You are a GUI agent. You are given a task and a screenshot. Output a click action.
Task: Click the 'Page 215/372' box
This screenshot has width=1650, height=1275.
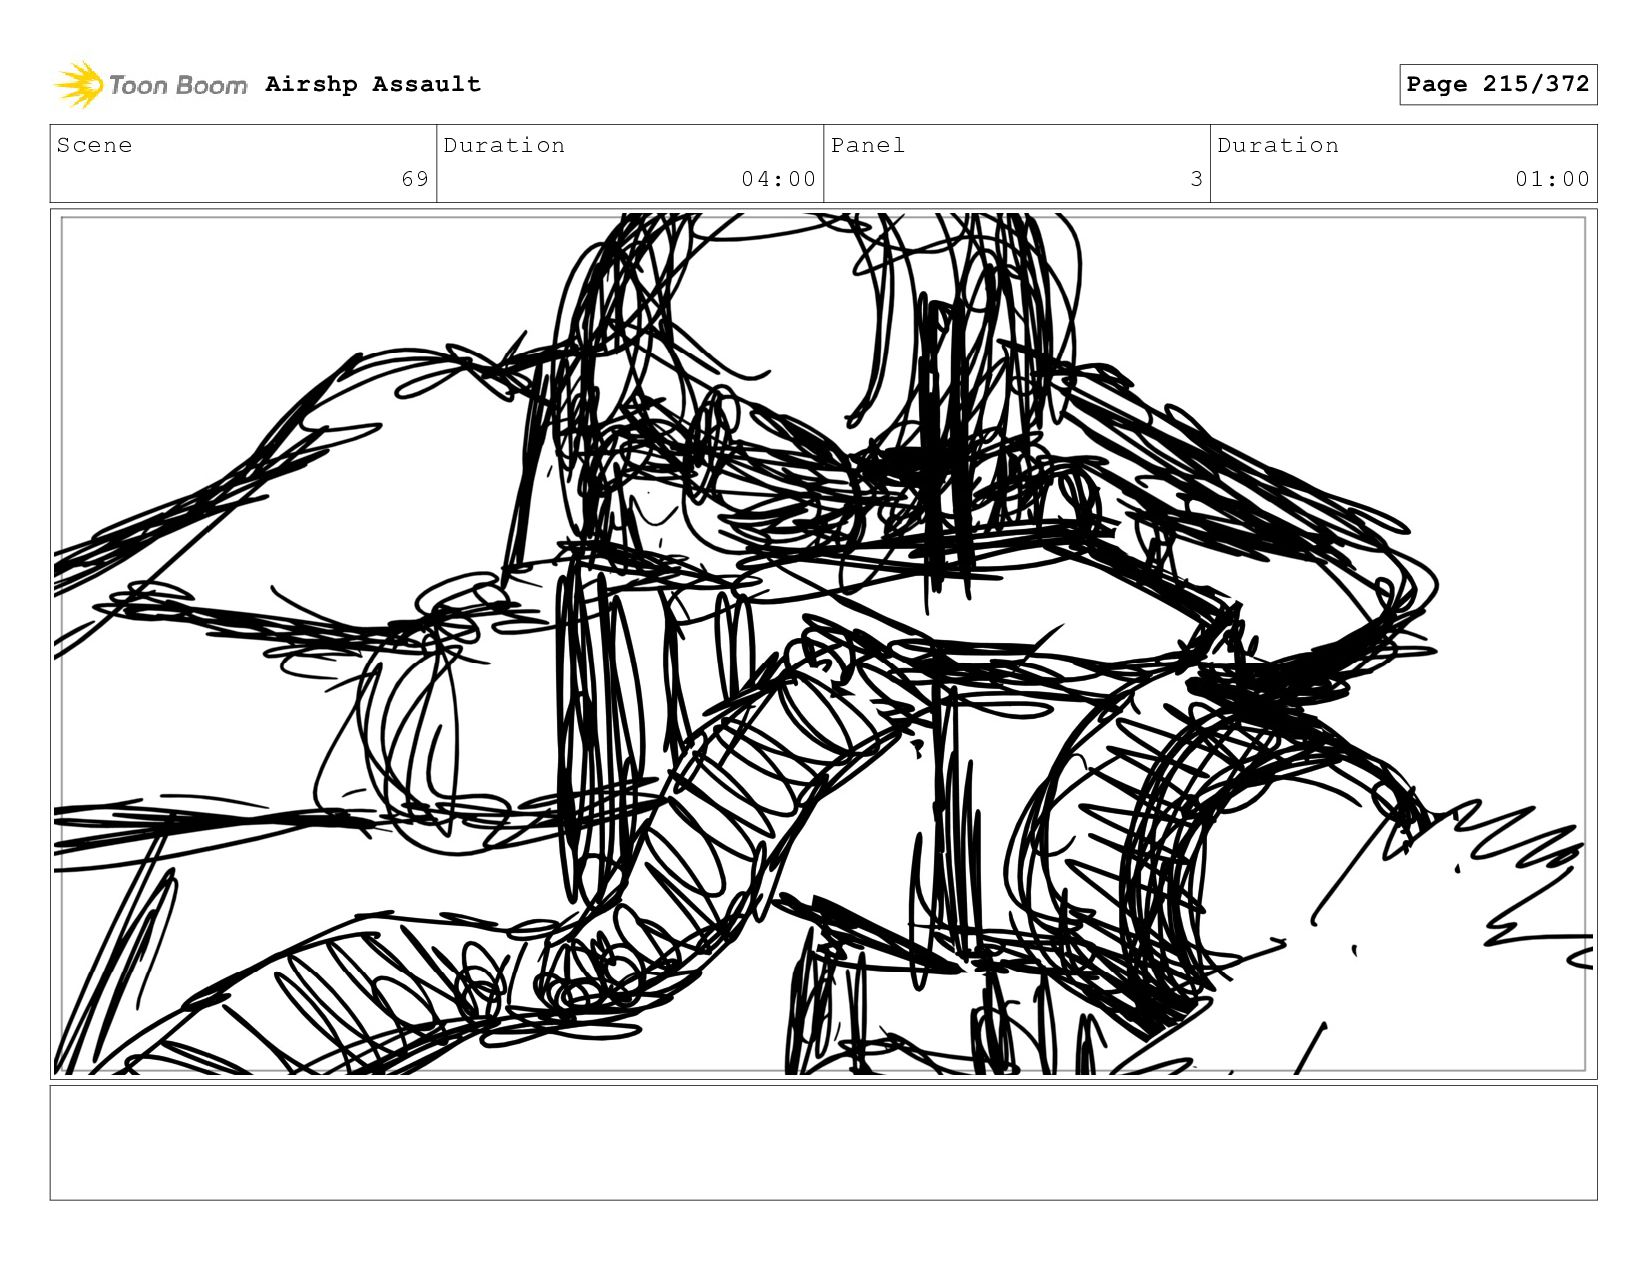[1498, 84]
